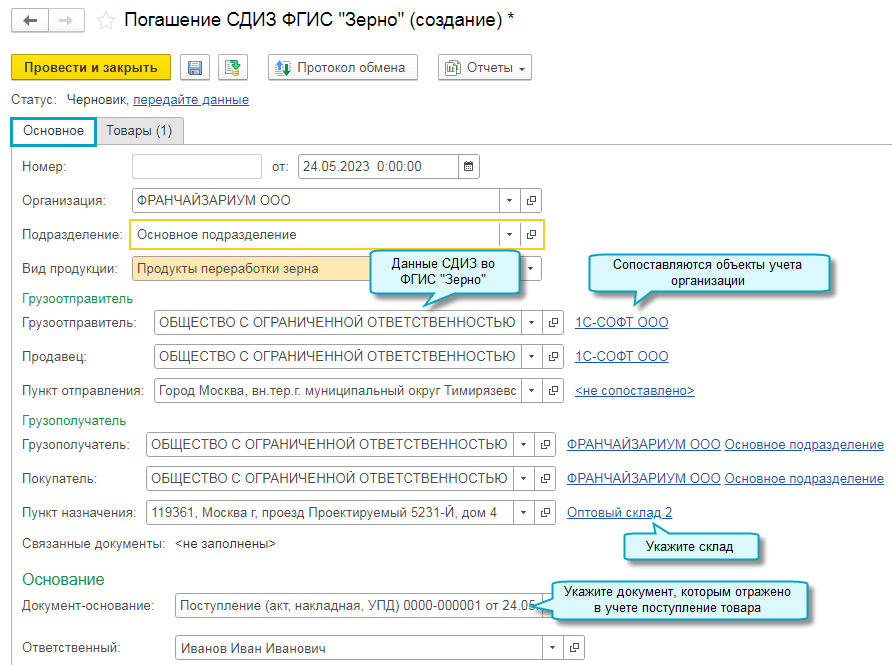
Task: Open 1С-СОФТ ООО link for Грузоотправитель
Action: tap(621, 323)
